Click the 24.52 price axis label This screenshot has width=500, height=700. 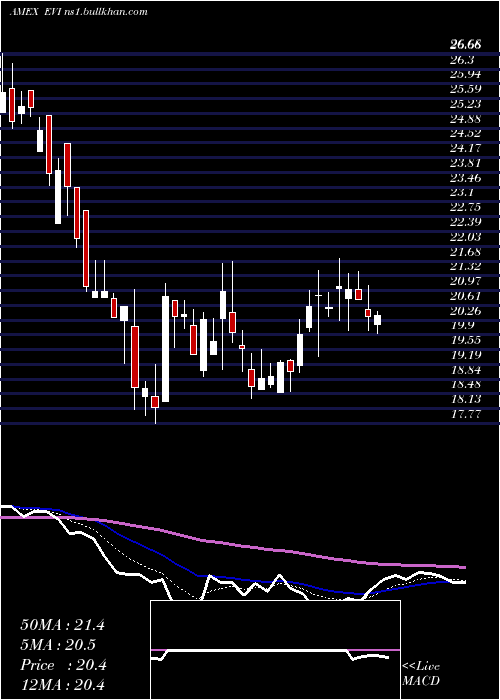tap(466, 133)
